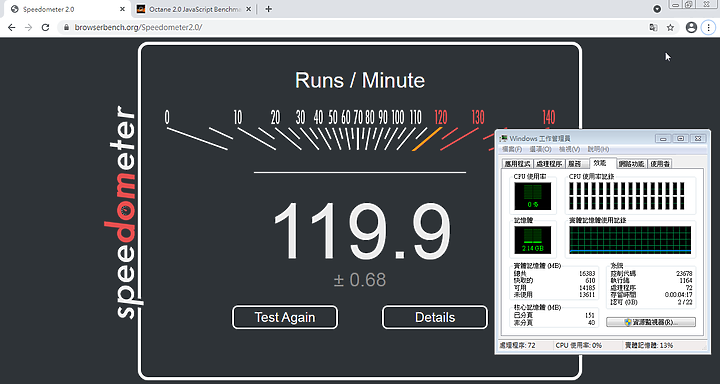Click gauge label 120
720x384 pixels.
[440, 118]
